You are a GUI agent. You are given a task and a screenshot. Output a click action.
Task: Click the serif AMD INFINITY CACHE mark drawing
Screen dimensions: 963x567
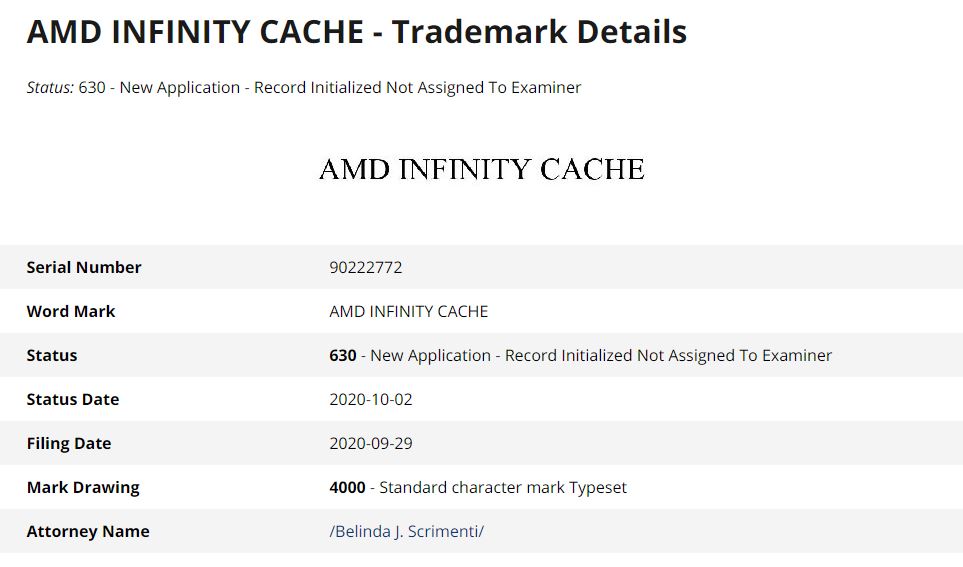pos(481,169)
